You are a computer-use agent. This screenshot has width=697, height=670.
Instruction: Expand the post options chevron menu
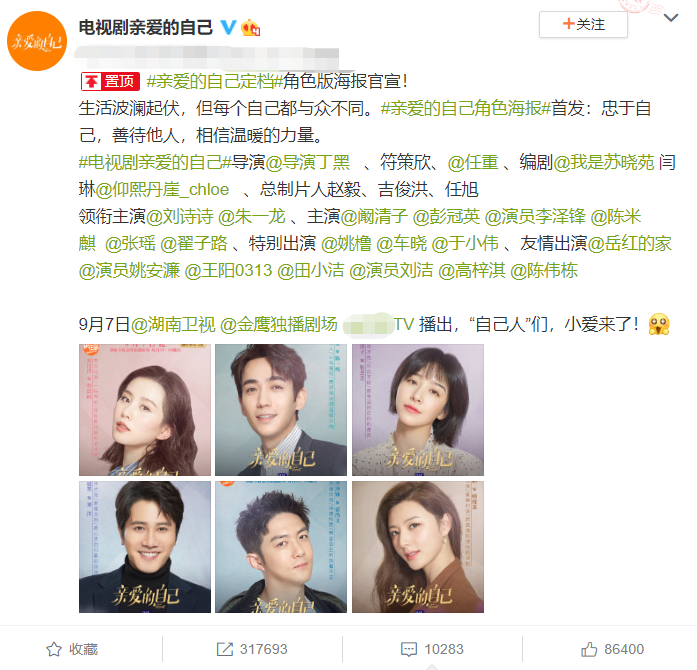671,18
